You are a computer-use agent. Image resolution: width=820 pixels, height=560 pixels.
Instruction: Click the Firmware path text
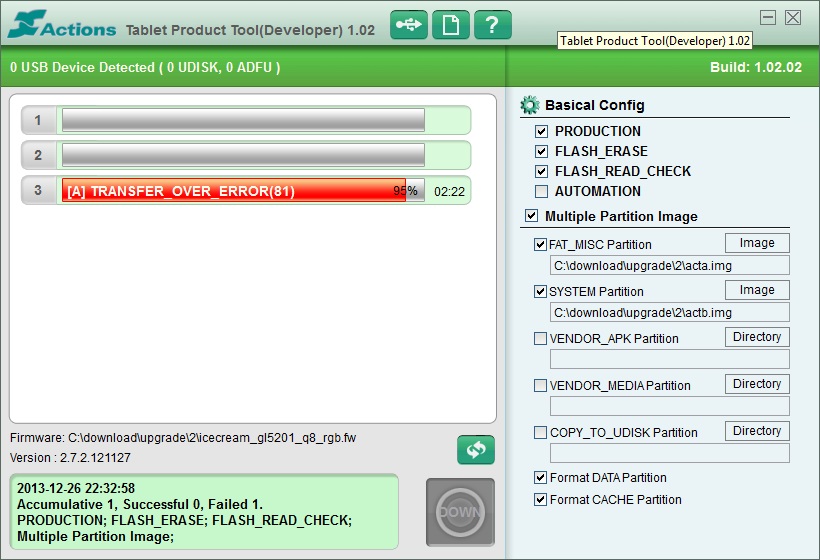(183, 438)
